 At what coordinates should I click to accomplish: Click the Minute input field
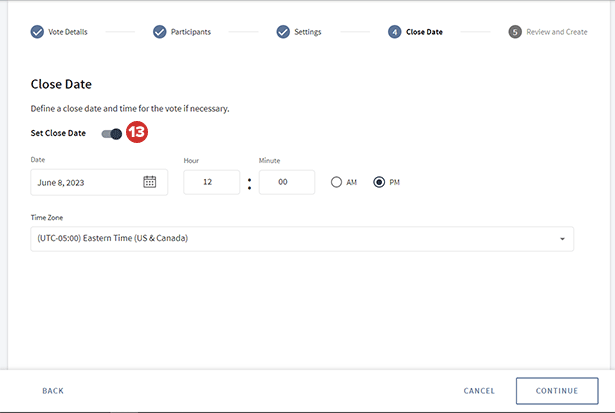pos(286,182)
